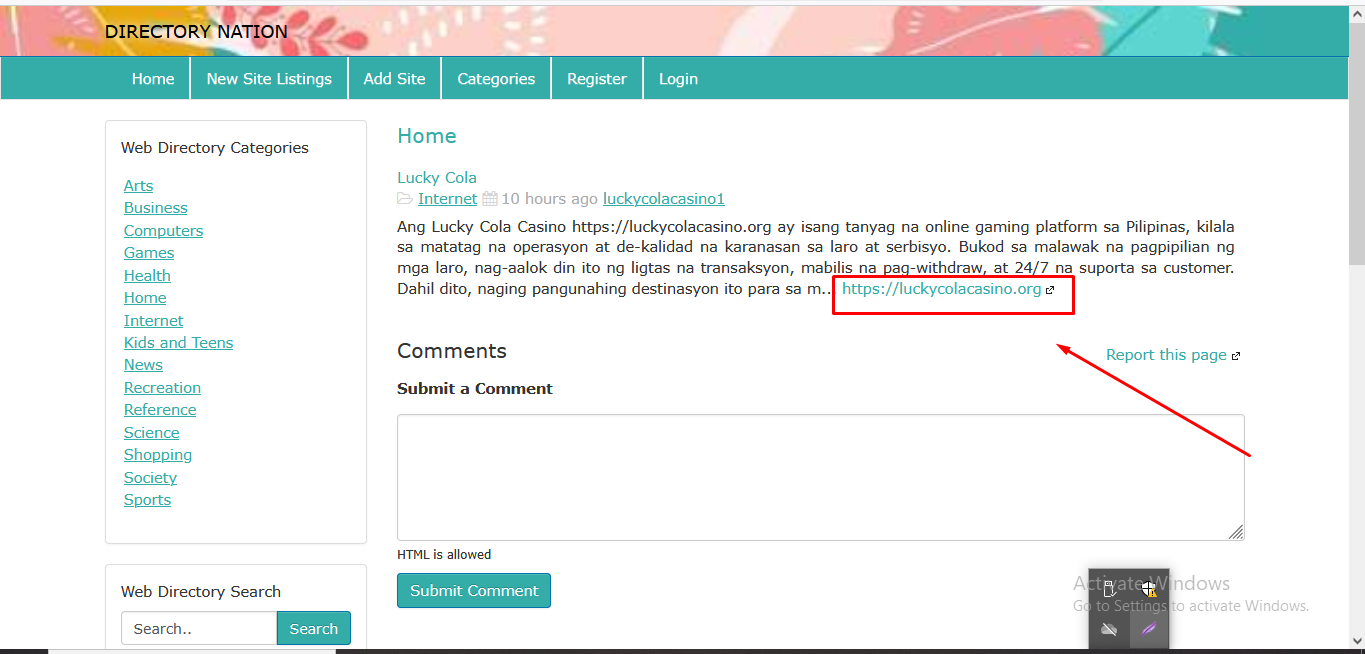Click external-link icon beside Report this page
The width and height of the screenshot is (1365, 654).
[1236, 356]
